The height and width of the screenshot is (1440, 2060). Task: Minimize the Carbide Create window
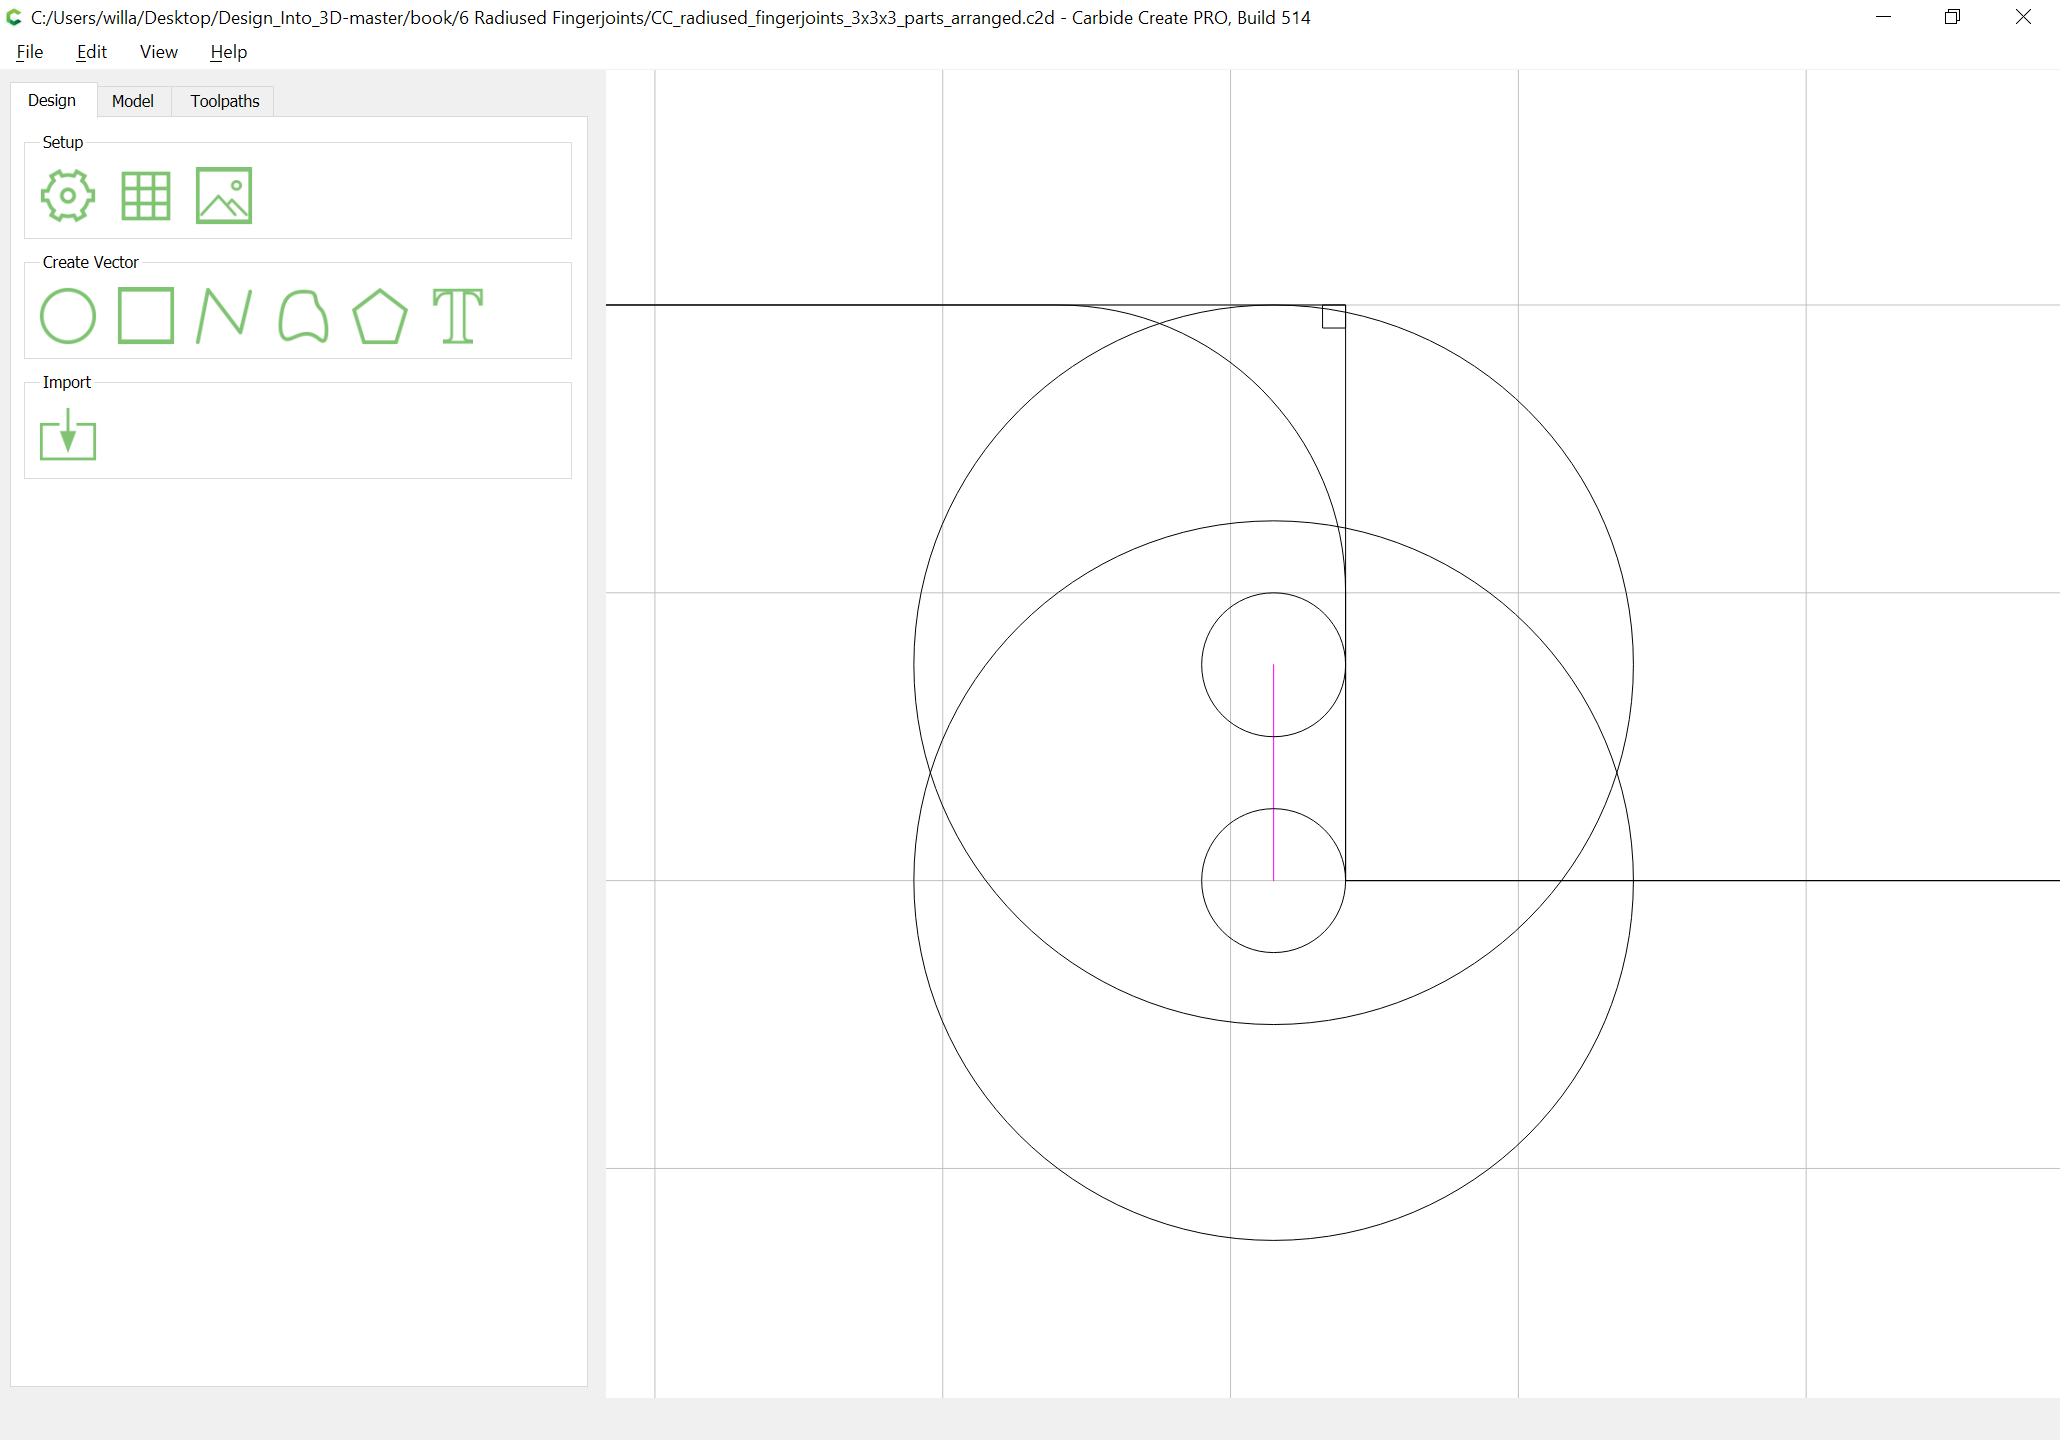1884,17
